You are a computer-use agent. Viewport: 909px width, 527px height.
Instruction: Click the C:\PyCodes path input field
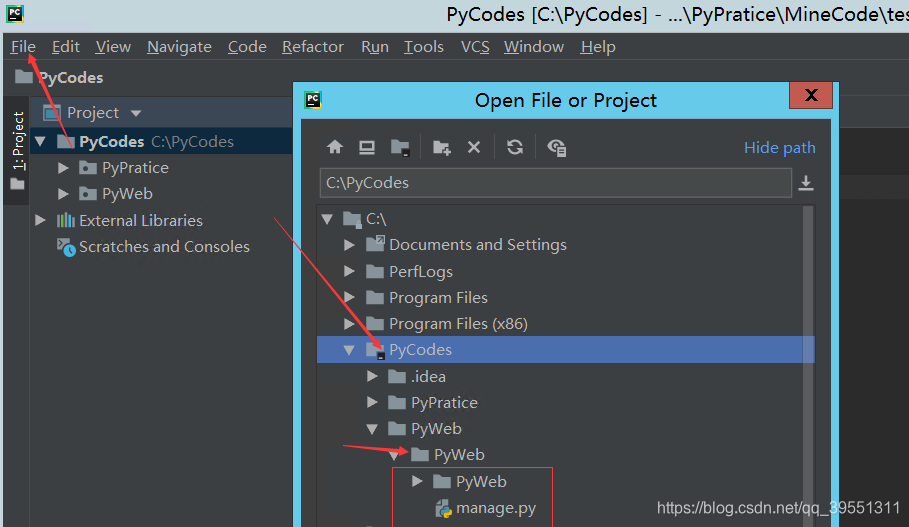pos(555,183)
